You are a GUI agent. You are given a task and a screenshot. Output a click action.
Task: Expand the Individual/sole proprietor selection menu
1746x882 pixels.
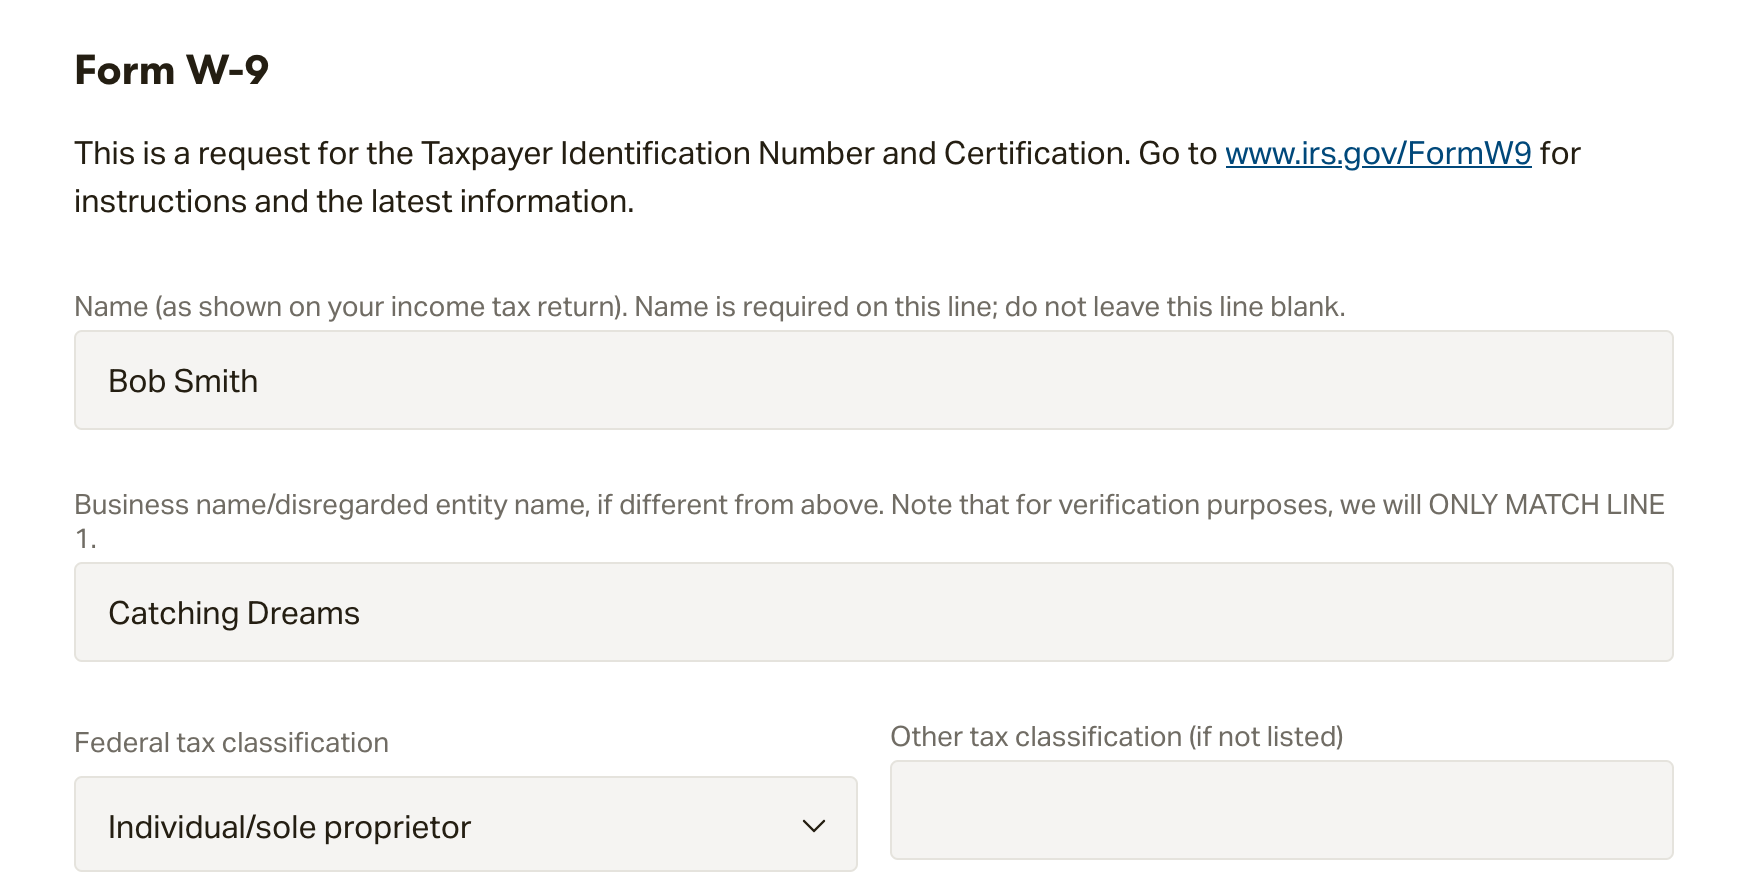pos(465,825)
